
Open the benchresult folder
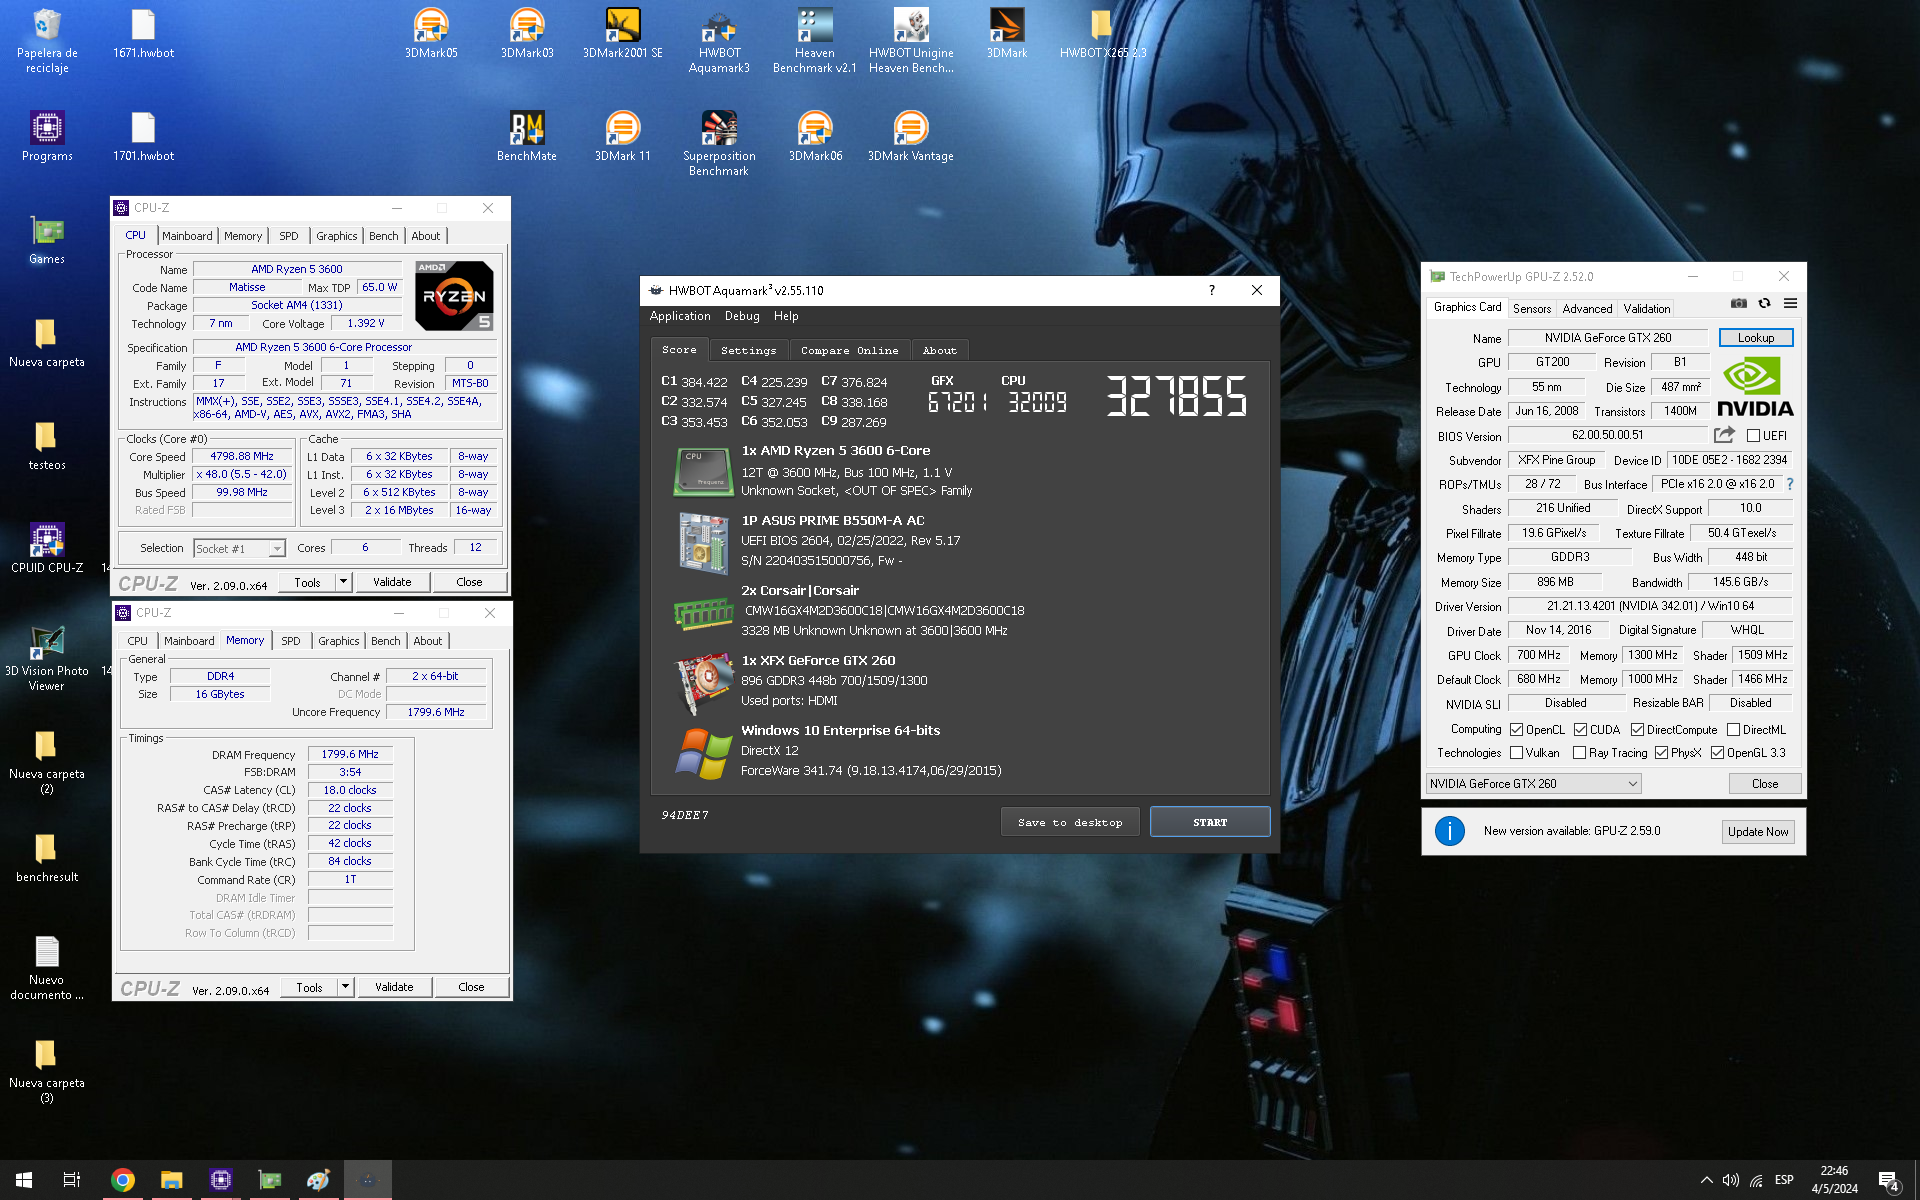[x=47, y=857]
